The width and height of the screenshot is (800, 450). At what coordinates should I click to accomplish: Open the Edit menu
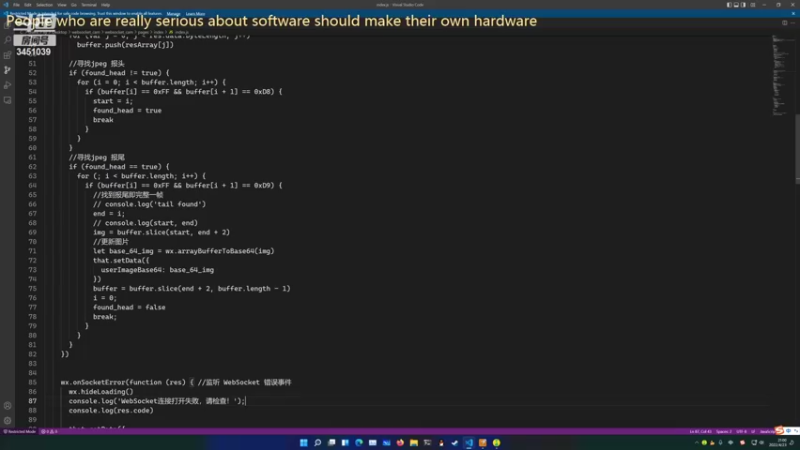28,5
